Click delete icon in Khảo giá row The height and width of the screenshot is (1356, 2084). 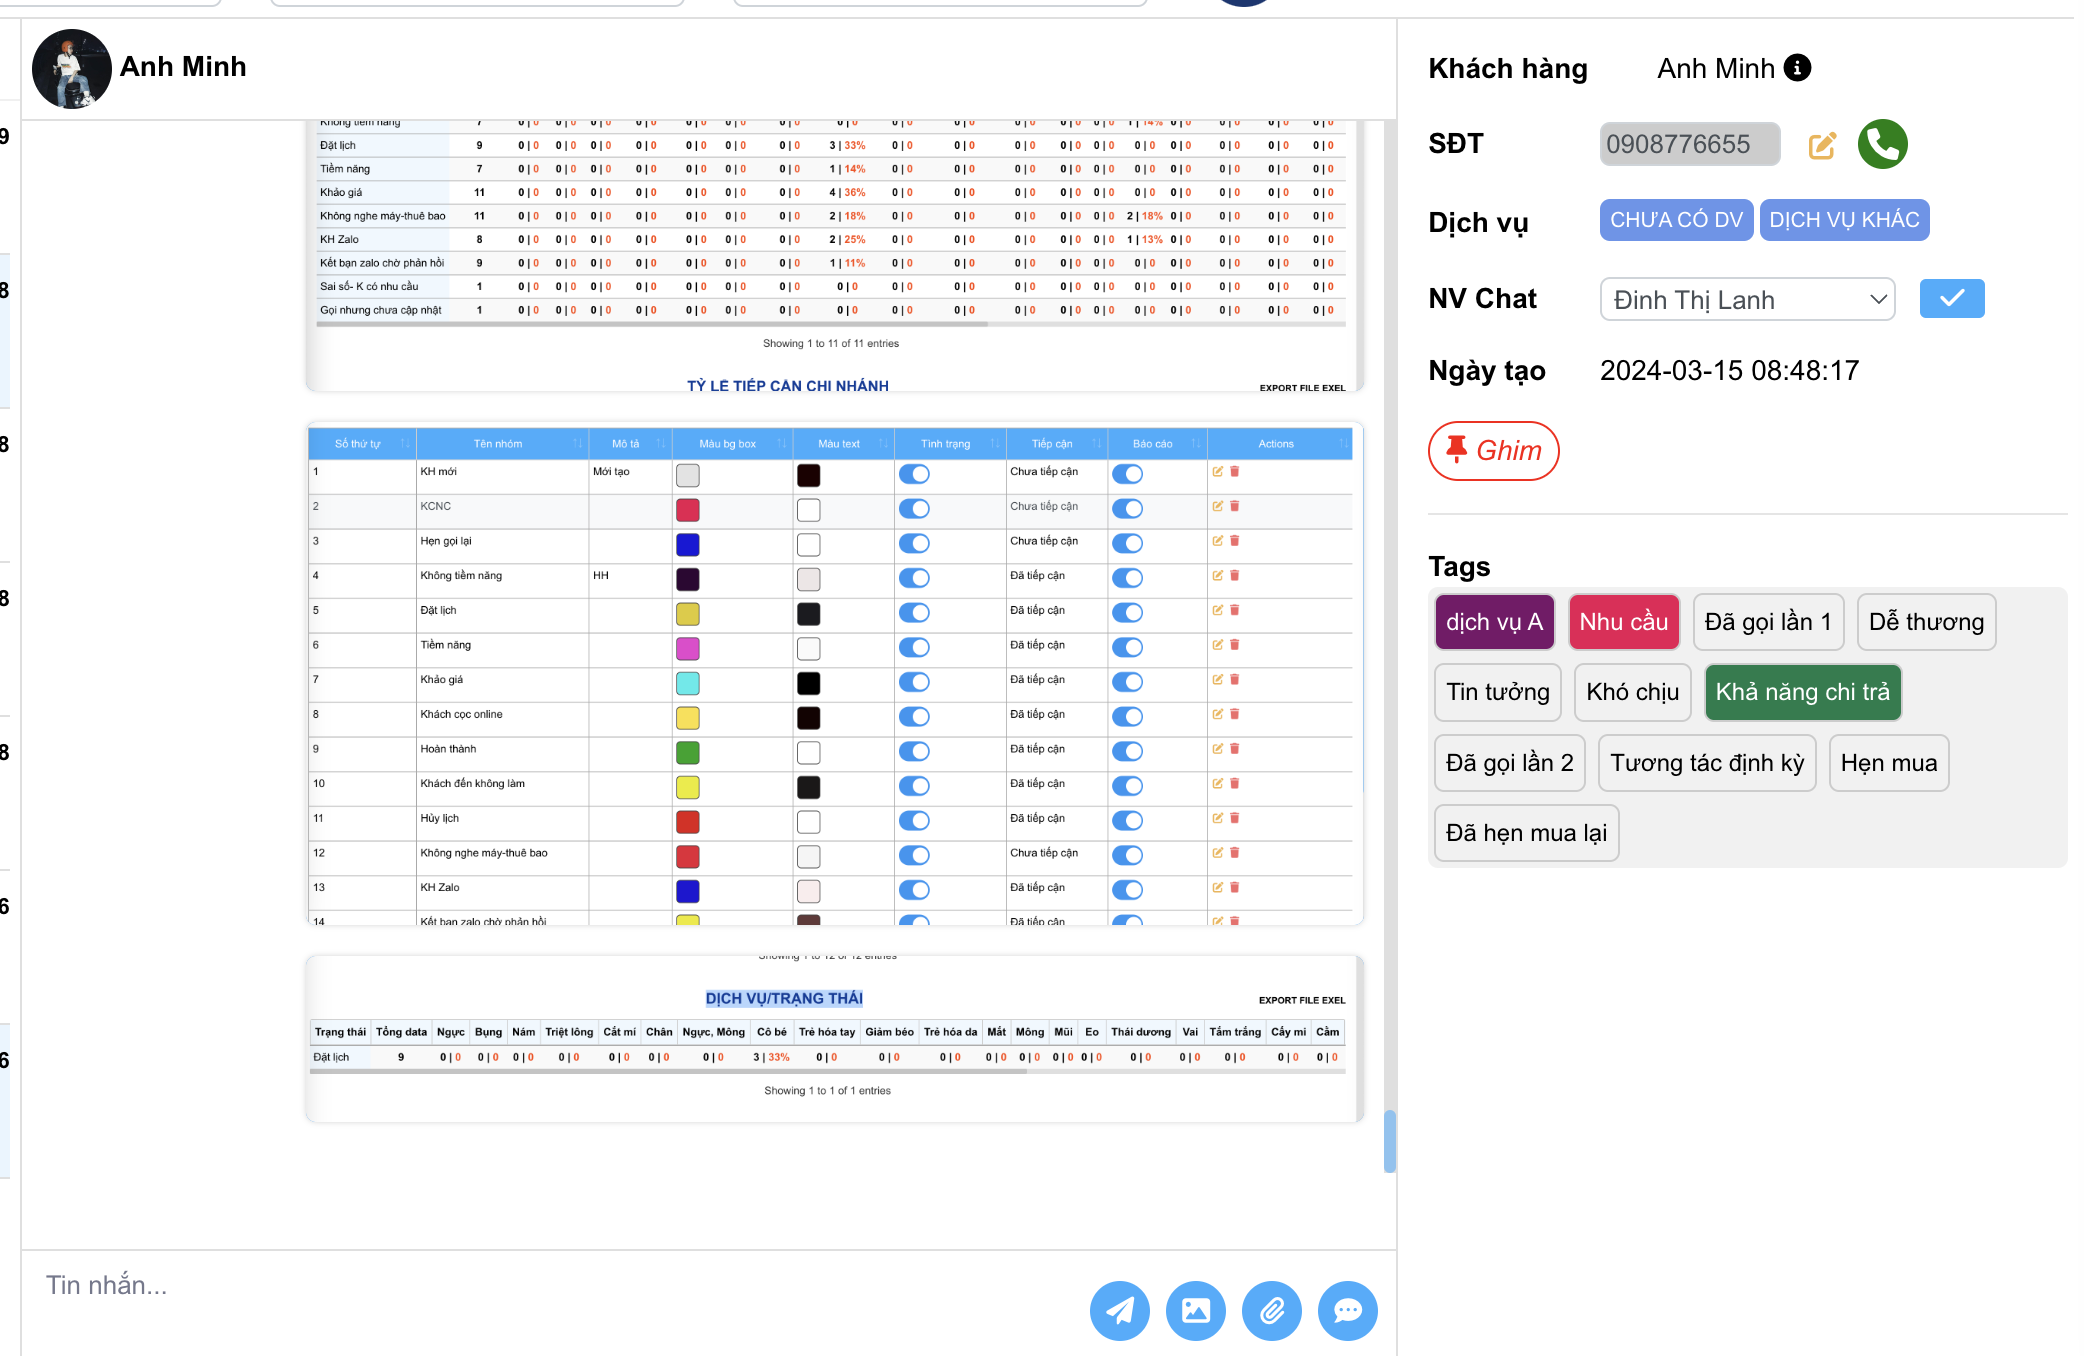pos(1234,680)
